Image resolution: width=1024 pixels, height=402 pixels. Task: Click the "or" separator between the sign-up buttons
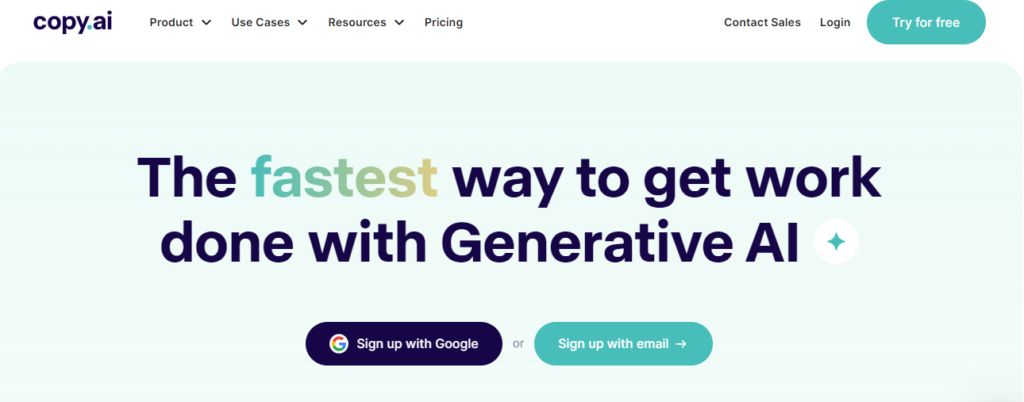point(519,344)
